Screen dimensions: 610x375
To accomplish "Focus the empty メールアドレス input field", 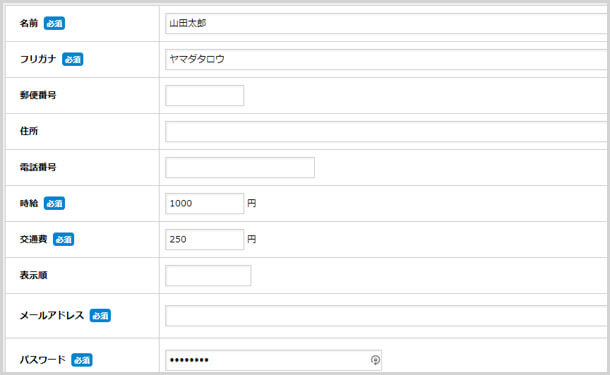I will pyautogui.click(x=387, y=315).
